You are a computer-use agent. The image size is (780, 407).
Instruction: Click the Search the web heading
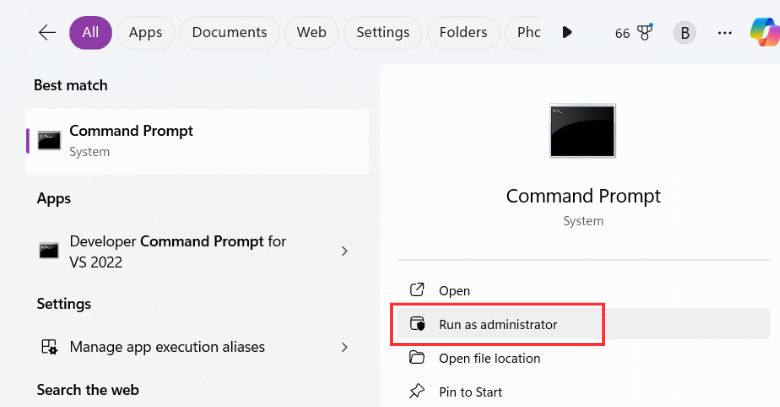pyautogui.click(x=88, y=390)
